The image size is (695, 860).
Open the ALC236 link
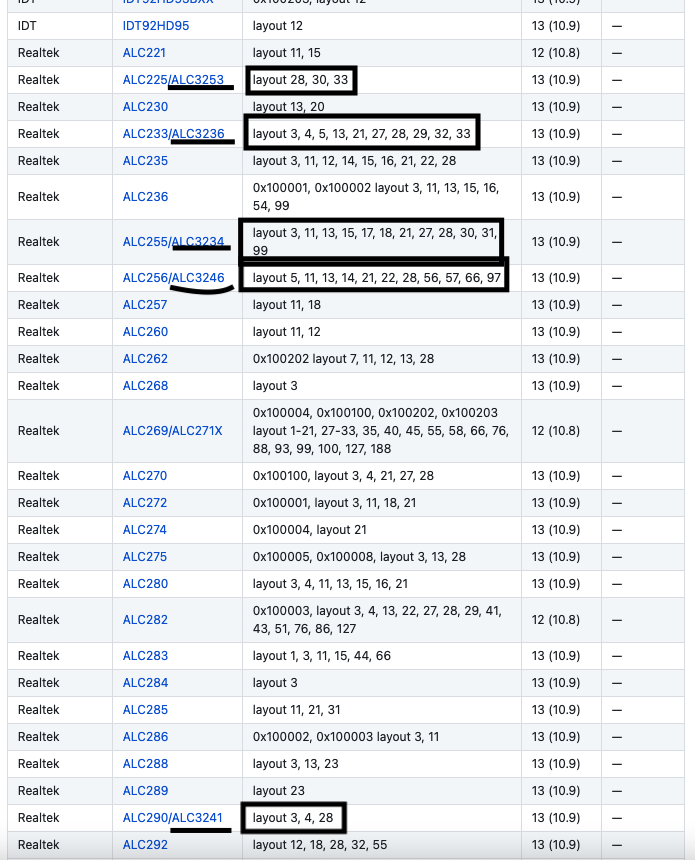pos(145,197)
